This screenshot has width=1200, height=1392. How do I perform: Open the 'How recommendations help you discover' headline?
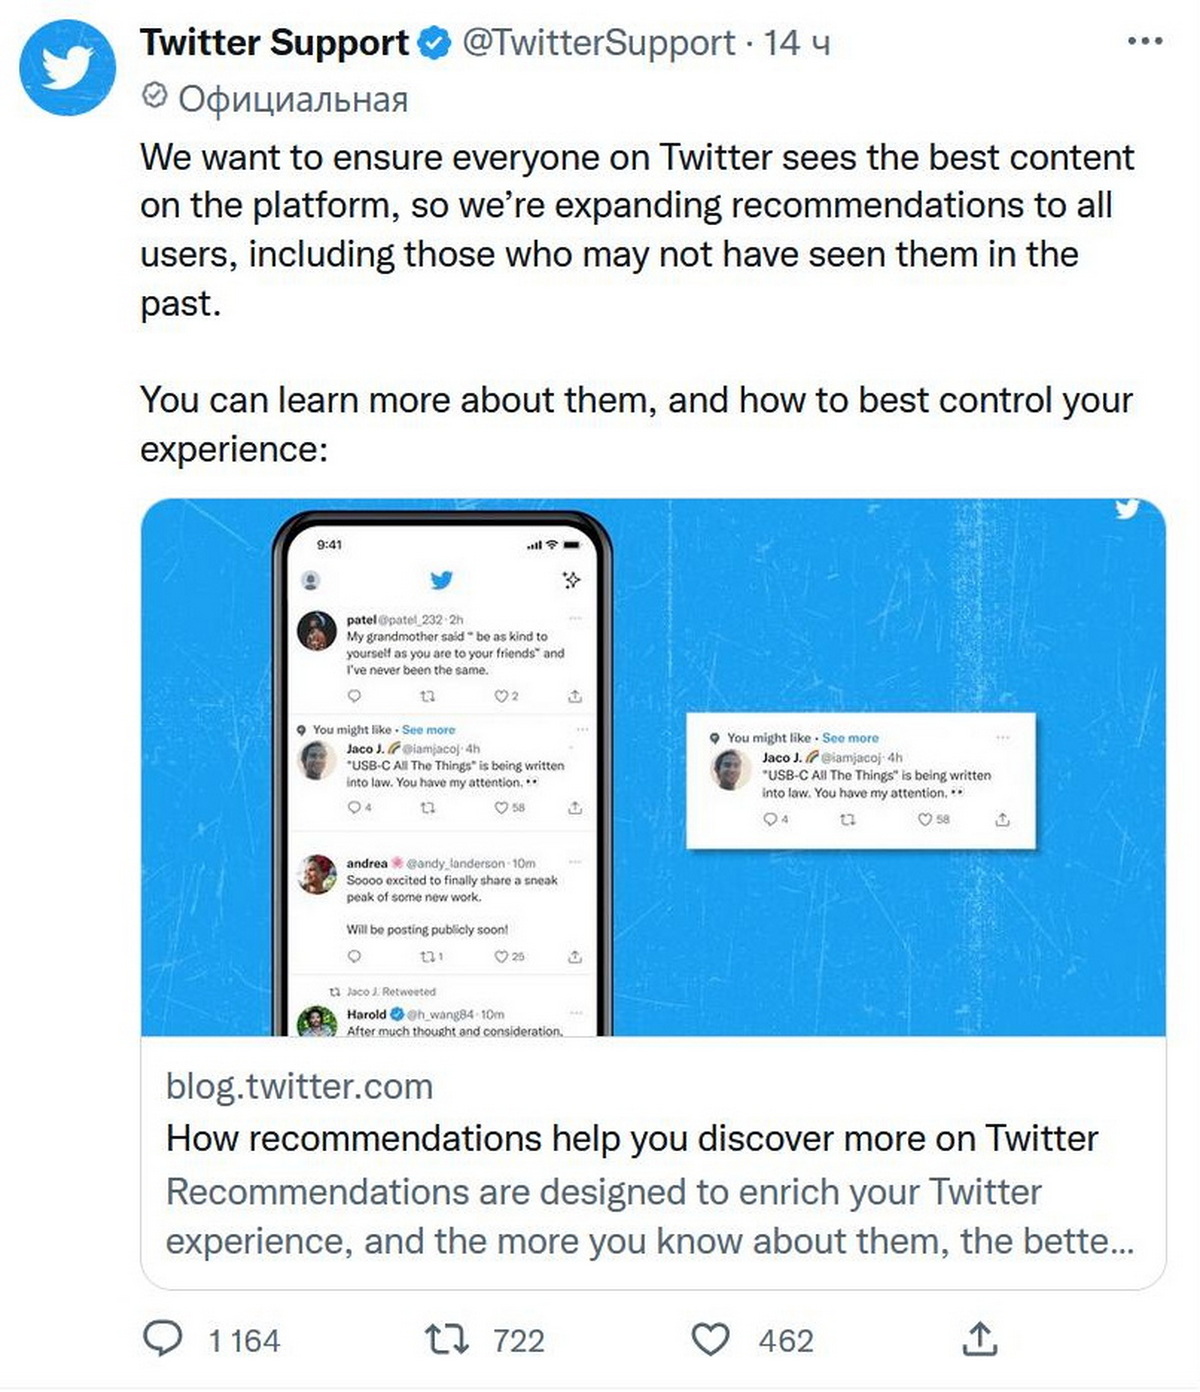(631, 1138)
